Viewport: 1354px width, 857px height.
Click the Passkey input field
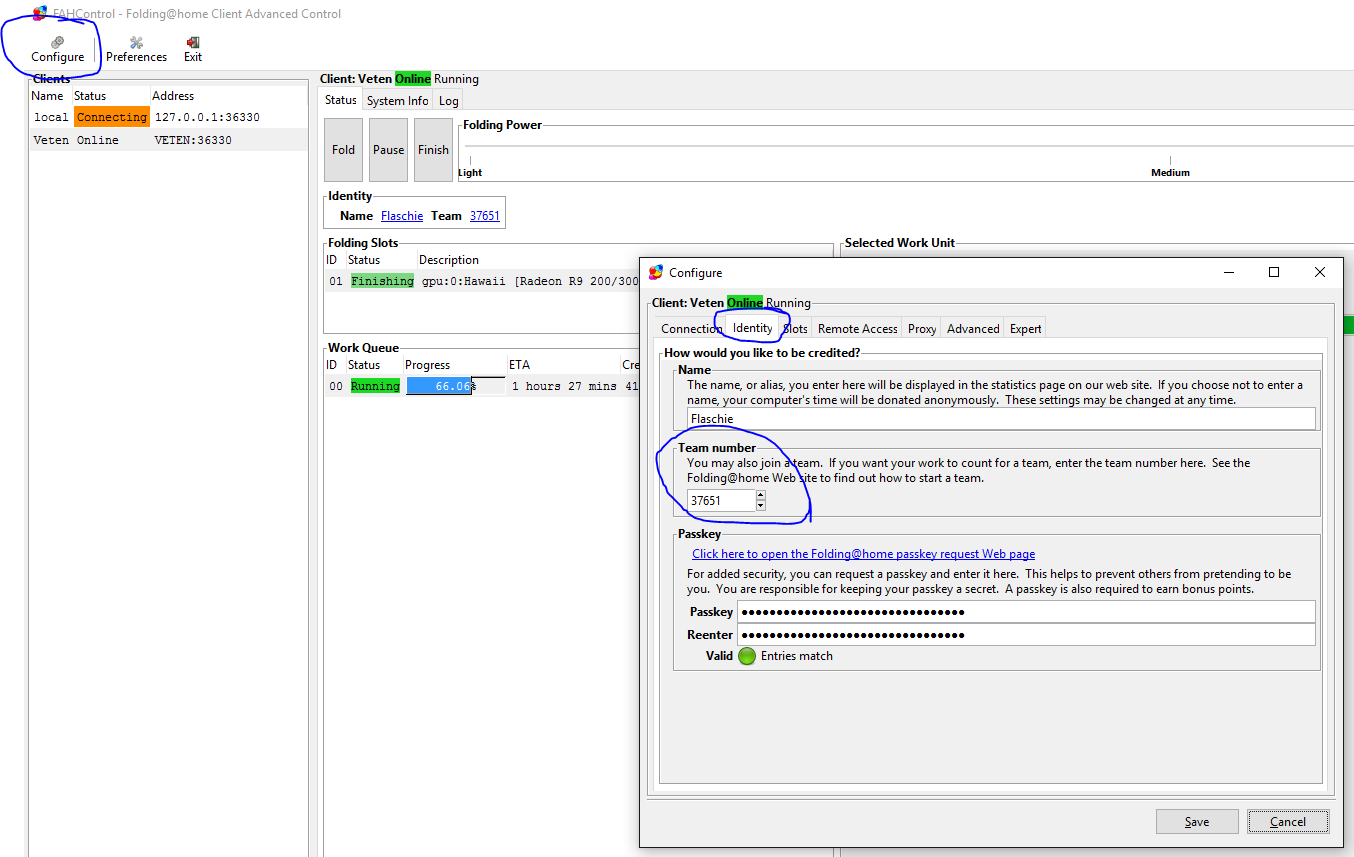coord(1026,612)
